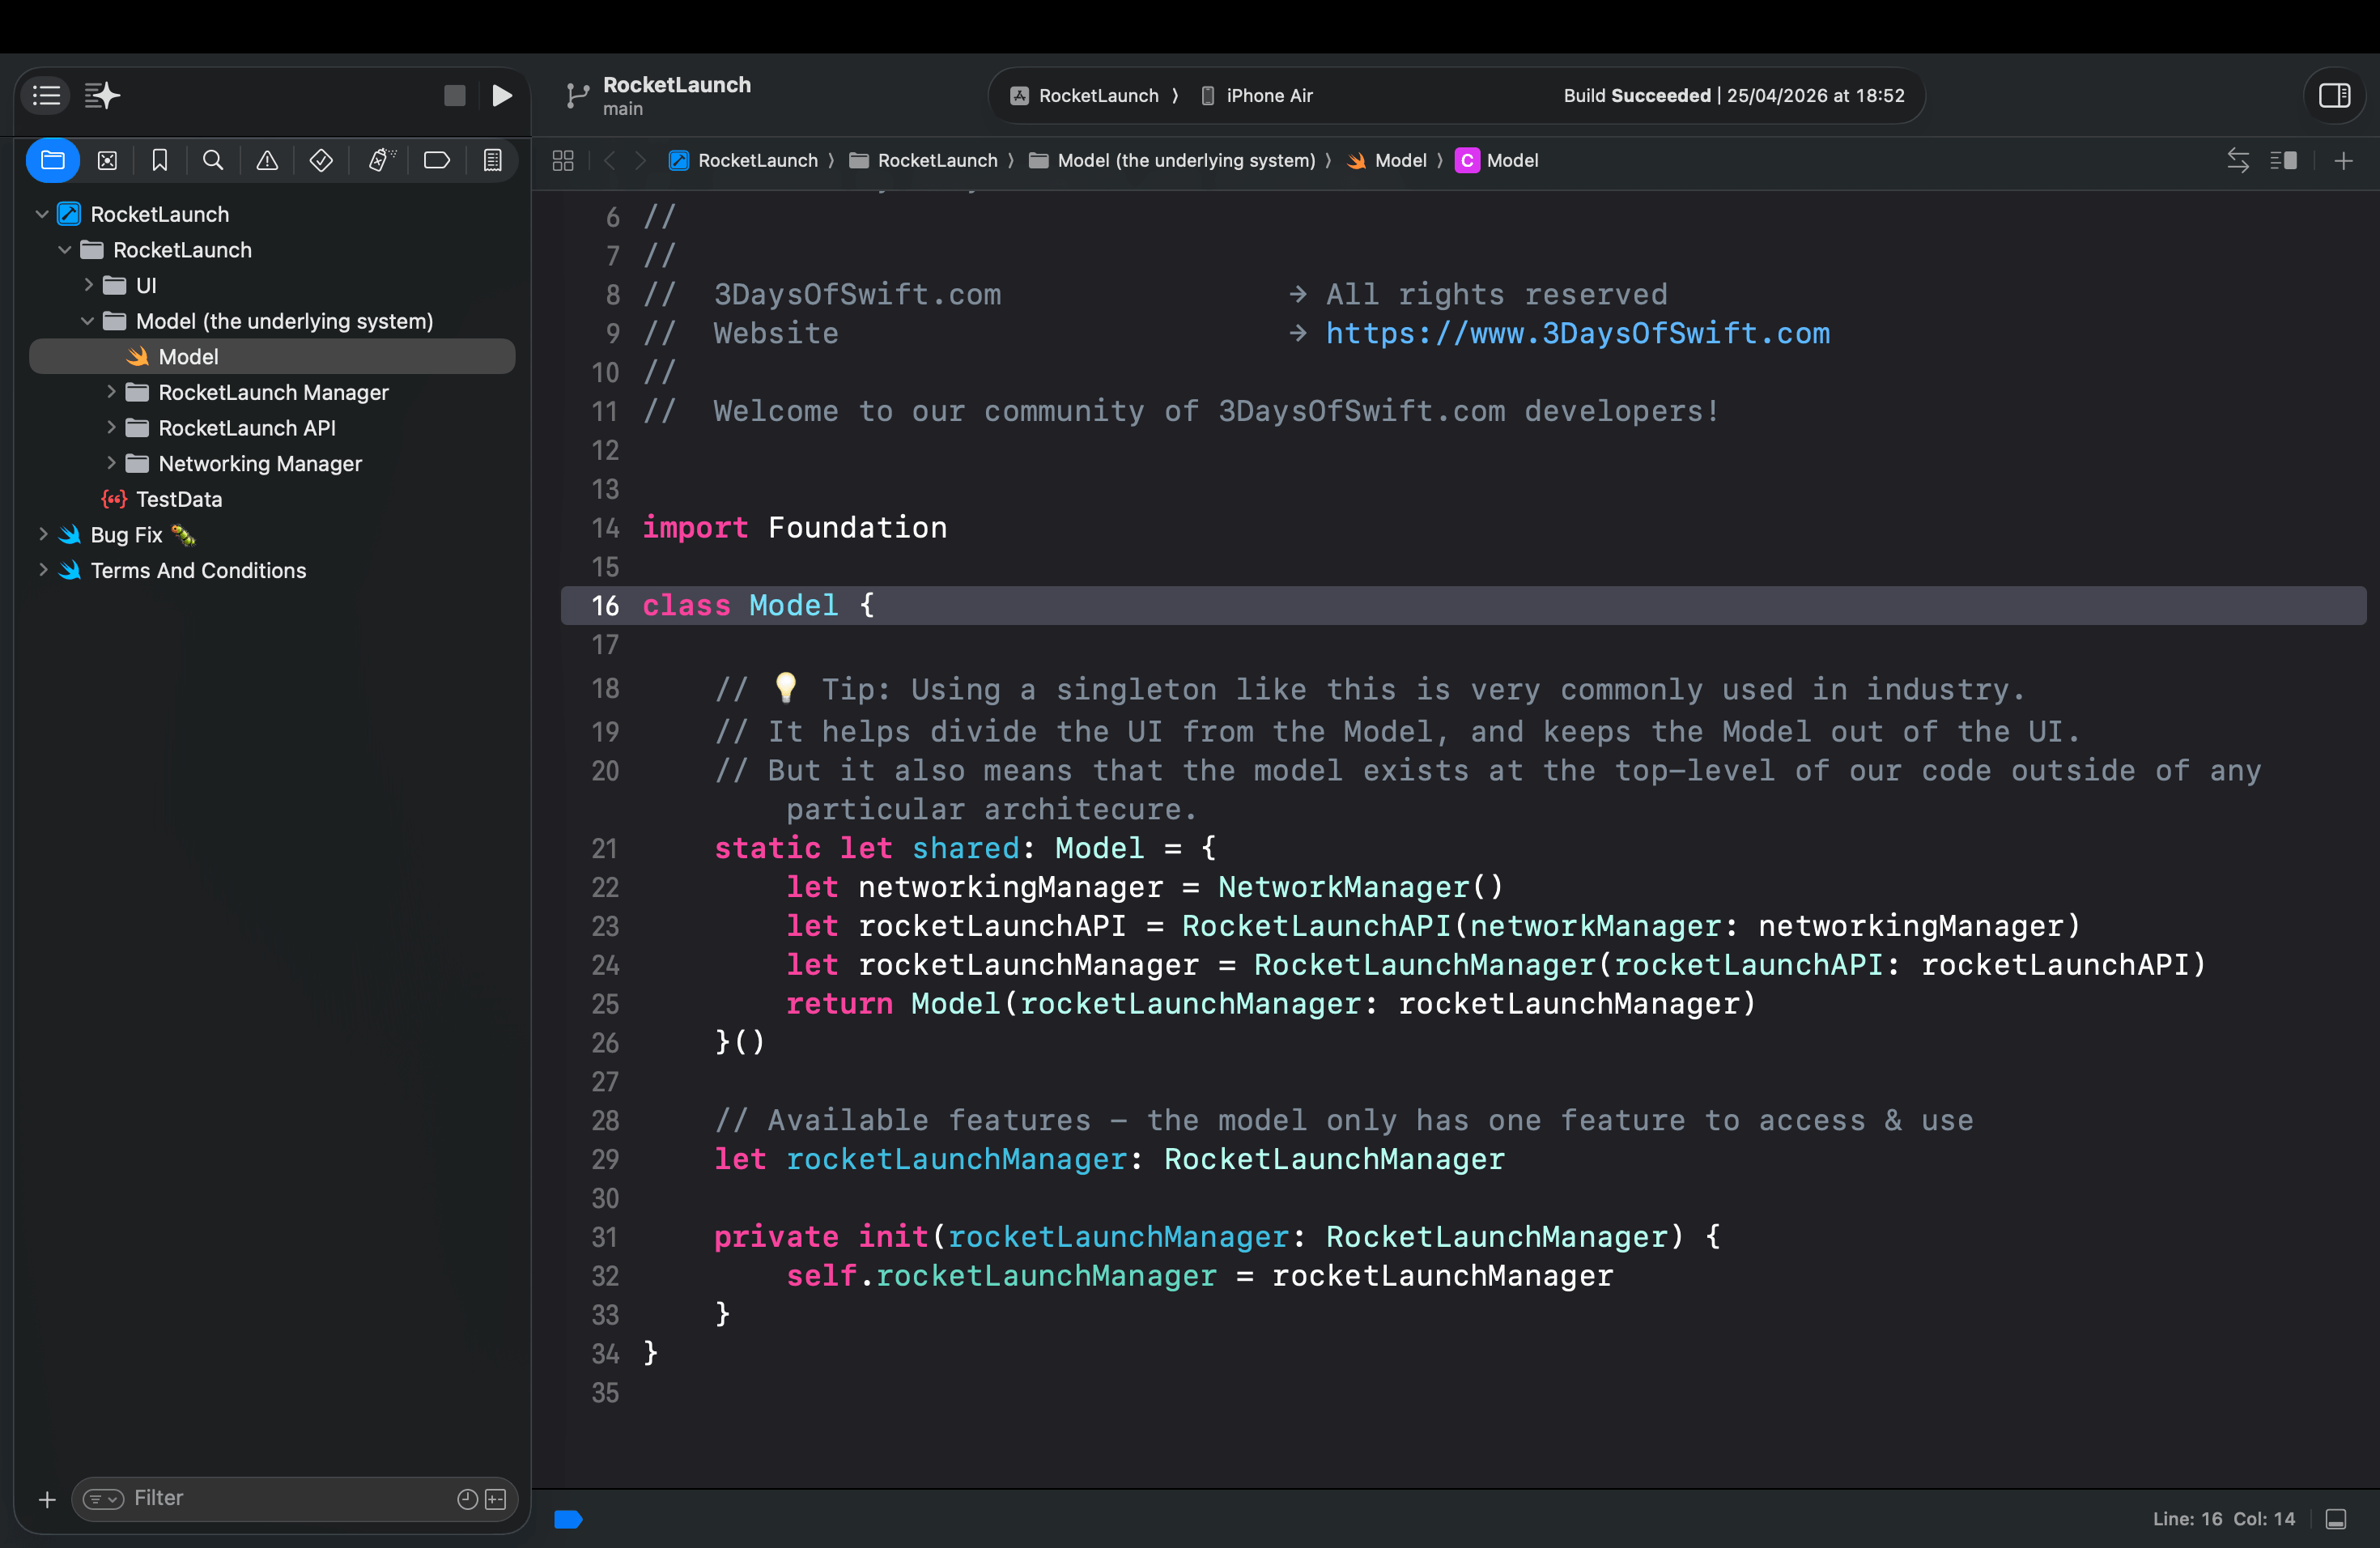The width and height of the screenshot is (2380, 1548).
Task: Open the source control branch icon
Action: click(x=577, y=95)
